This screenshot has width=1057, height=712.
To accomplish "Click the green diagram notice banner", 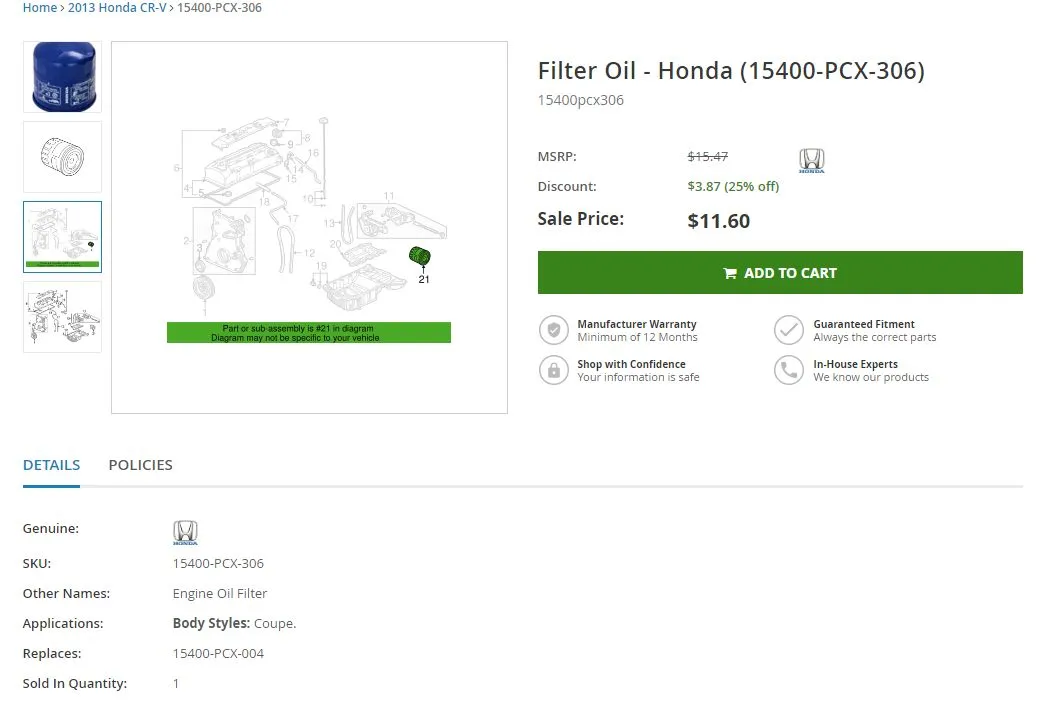I will click(x=309, y=333).
